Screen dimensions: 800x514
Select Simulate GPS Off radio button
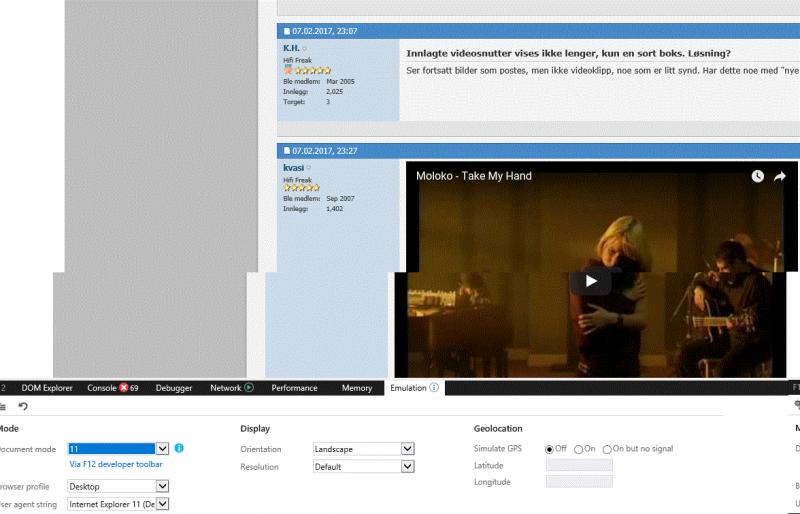[x=549, y=449]
